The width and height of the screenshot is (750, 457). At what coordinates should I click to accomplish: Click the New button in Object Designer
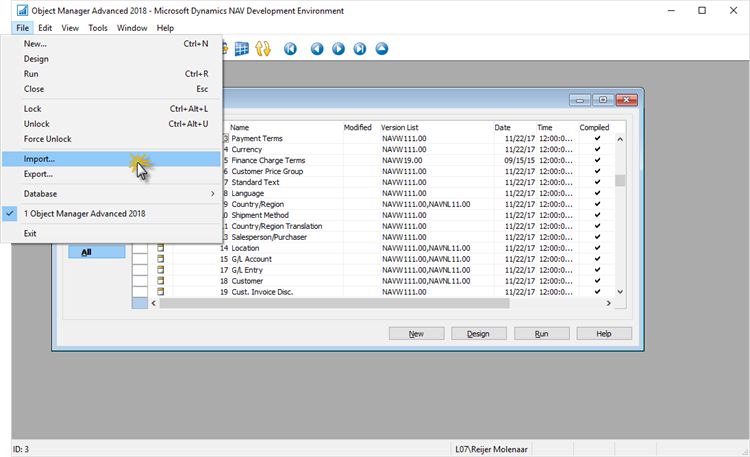click(x=416, y=334)
